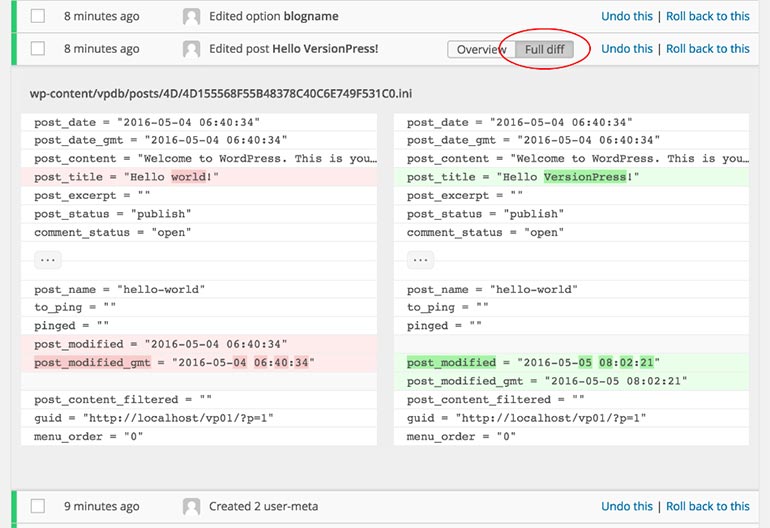Click the Created 2 user-meta description
The width and height of the screenshot is (770, 528).
click(x=263, y=506)
